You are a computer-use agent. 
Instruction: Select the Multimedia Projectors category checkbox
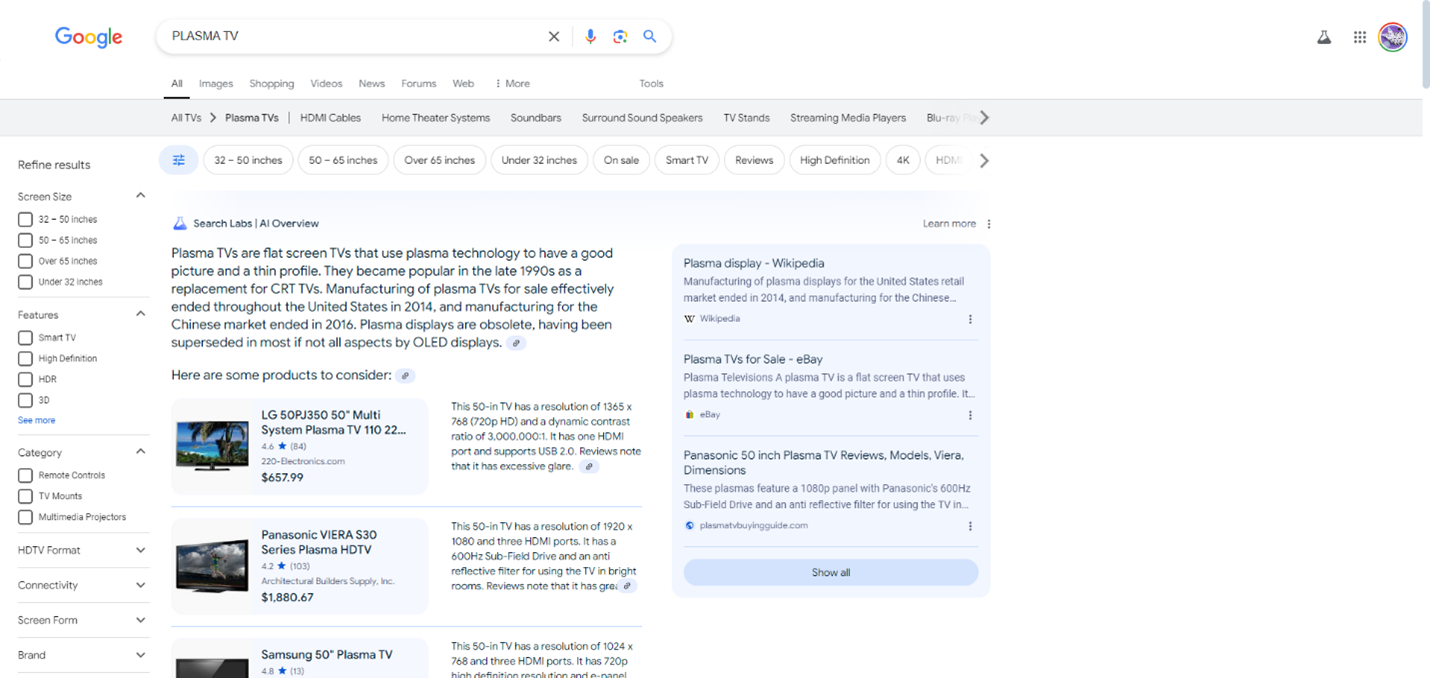(26, 517)
